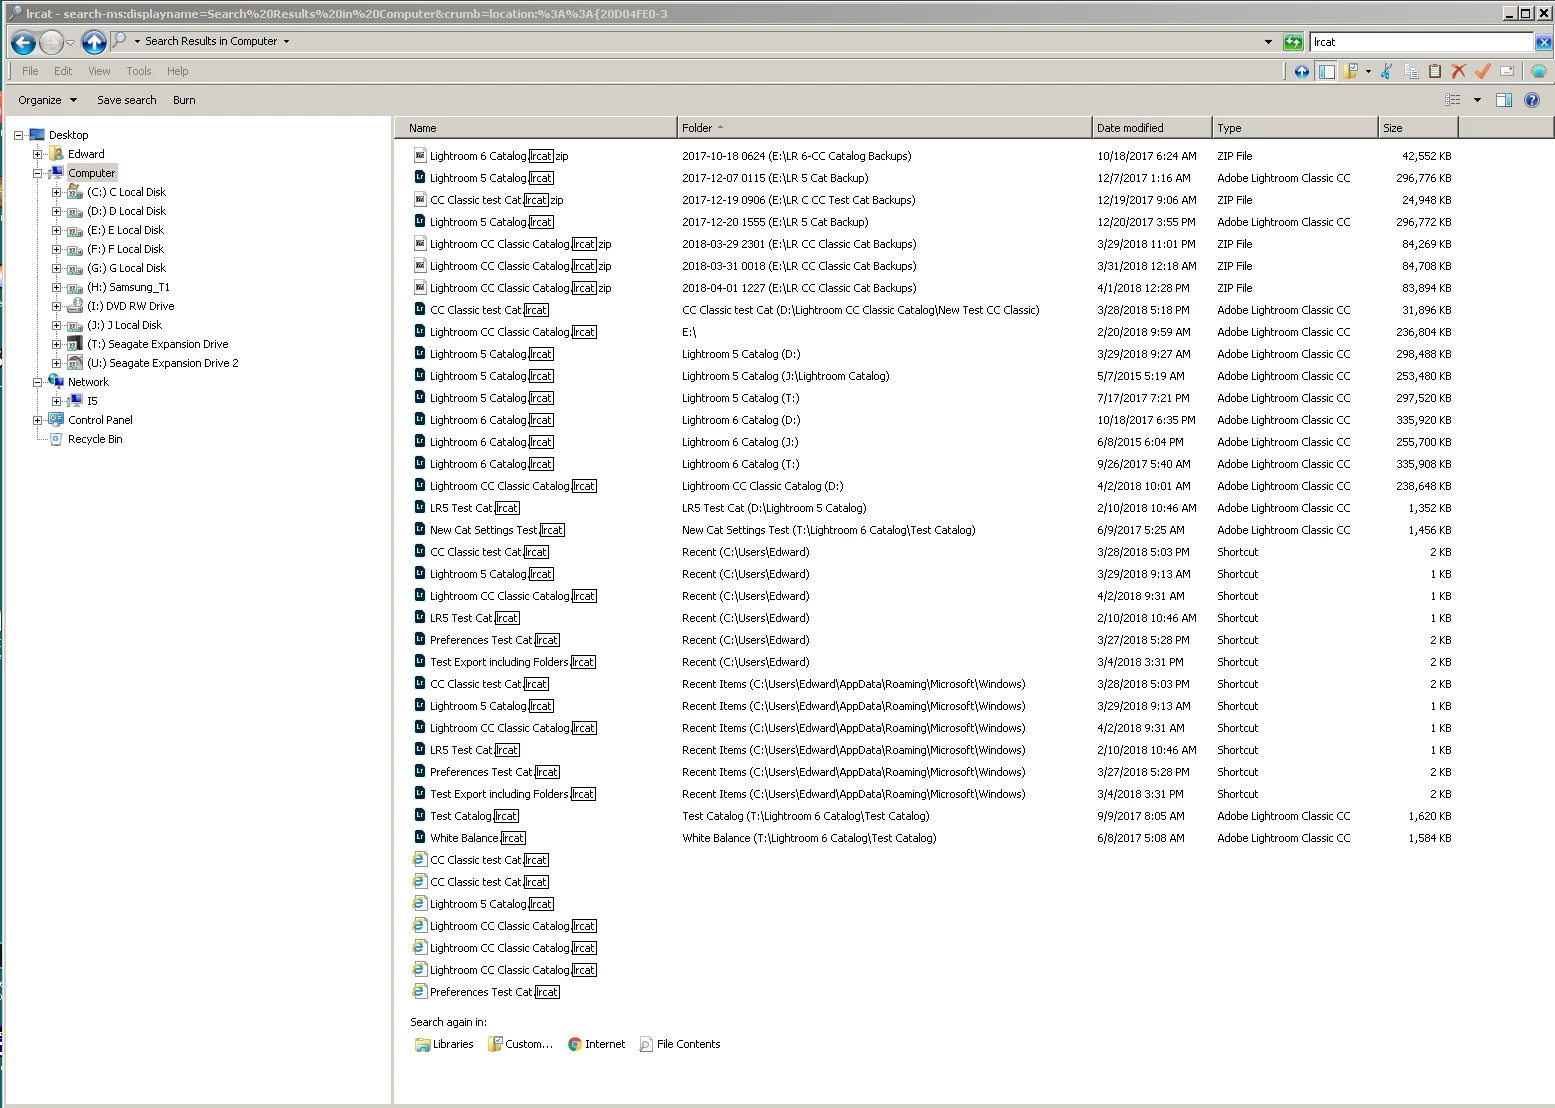Screen dimensions: 1555x1108
Task: Expand the (H:) Samsung_T1 node
Action: [x=57, y=287]
